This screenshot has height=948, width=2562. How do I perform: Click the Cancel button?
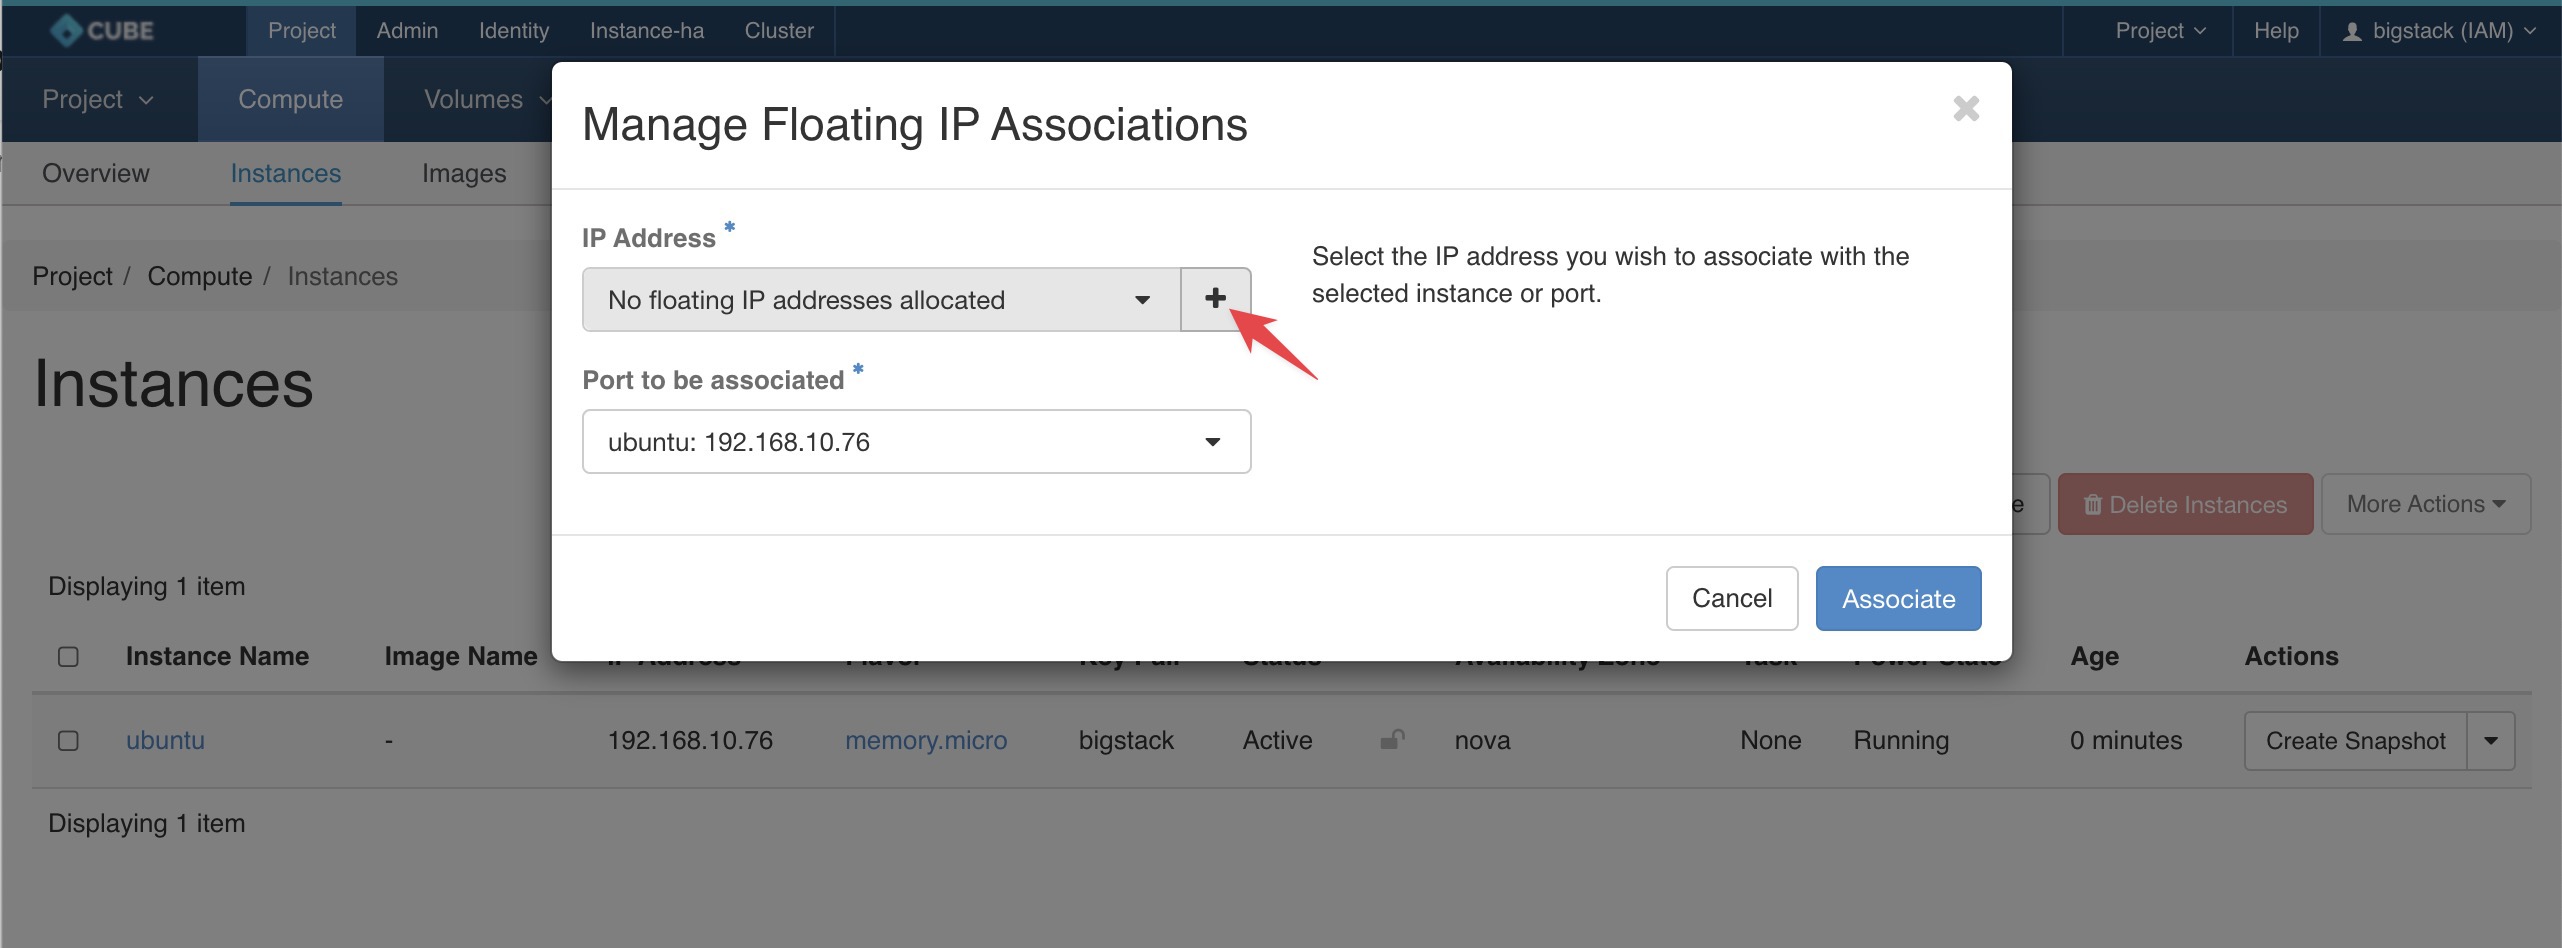click(x=1732, y=598)
